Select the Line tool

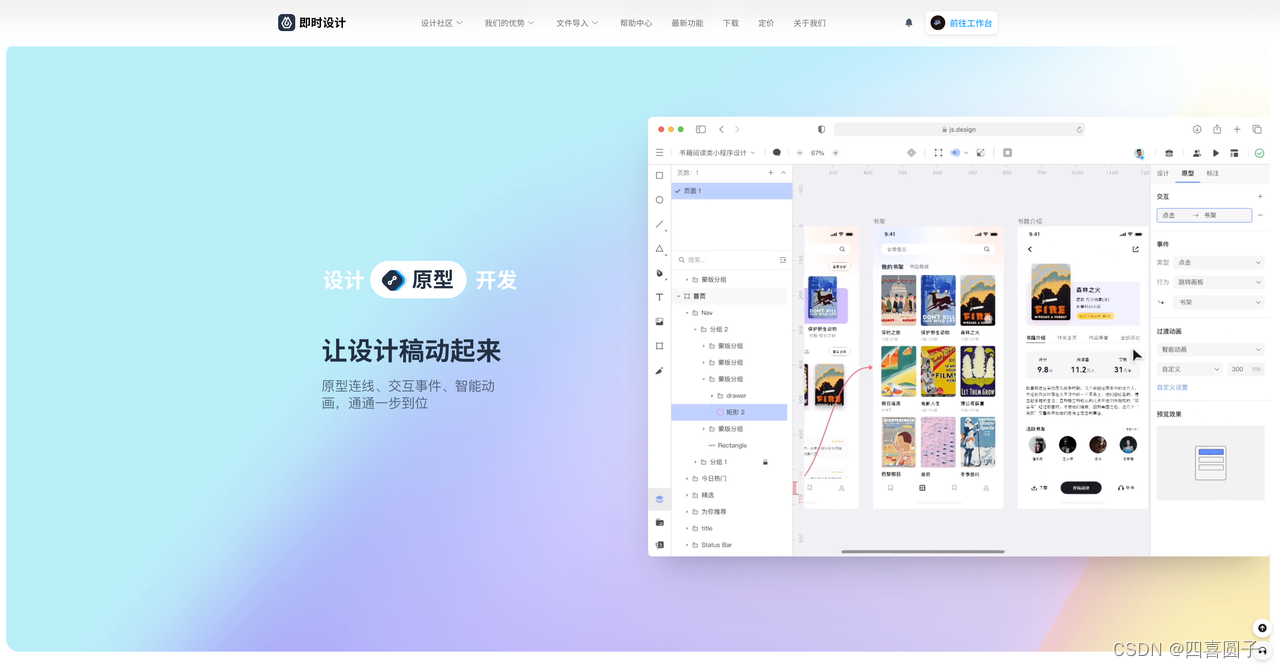pos(659,224)
